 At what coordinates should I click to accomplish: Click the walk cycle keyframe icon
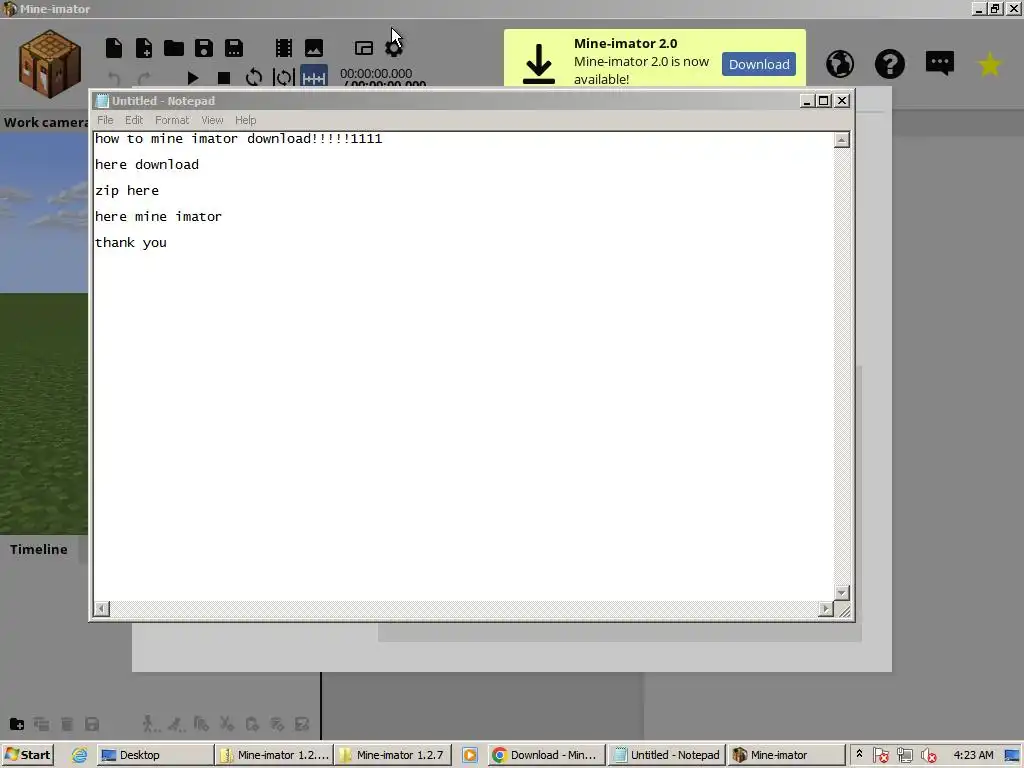click(150, 724)
